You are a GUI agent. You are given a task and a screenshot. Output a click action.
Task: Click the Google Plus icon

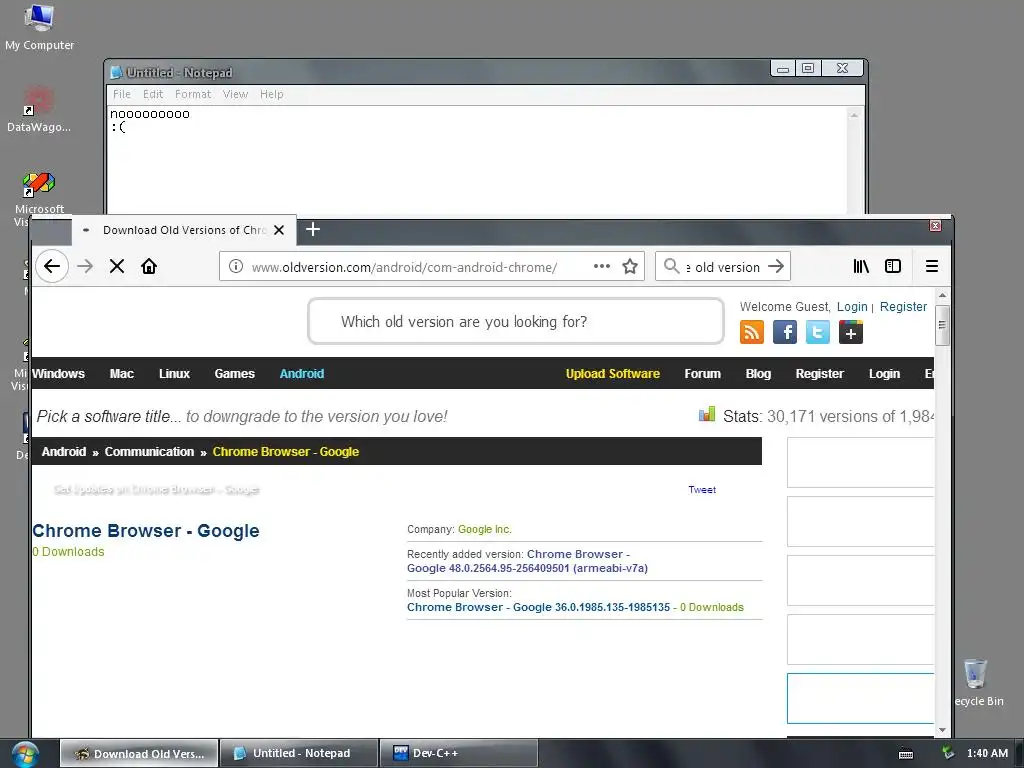tap(850, 332)
